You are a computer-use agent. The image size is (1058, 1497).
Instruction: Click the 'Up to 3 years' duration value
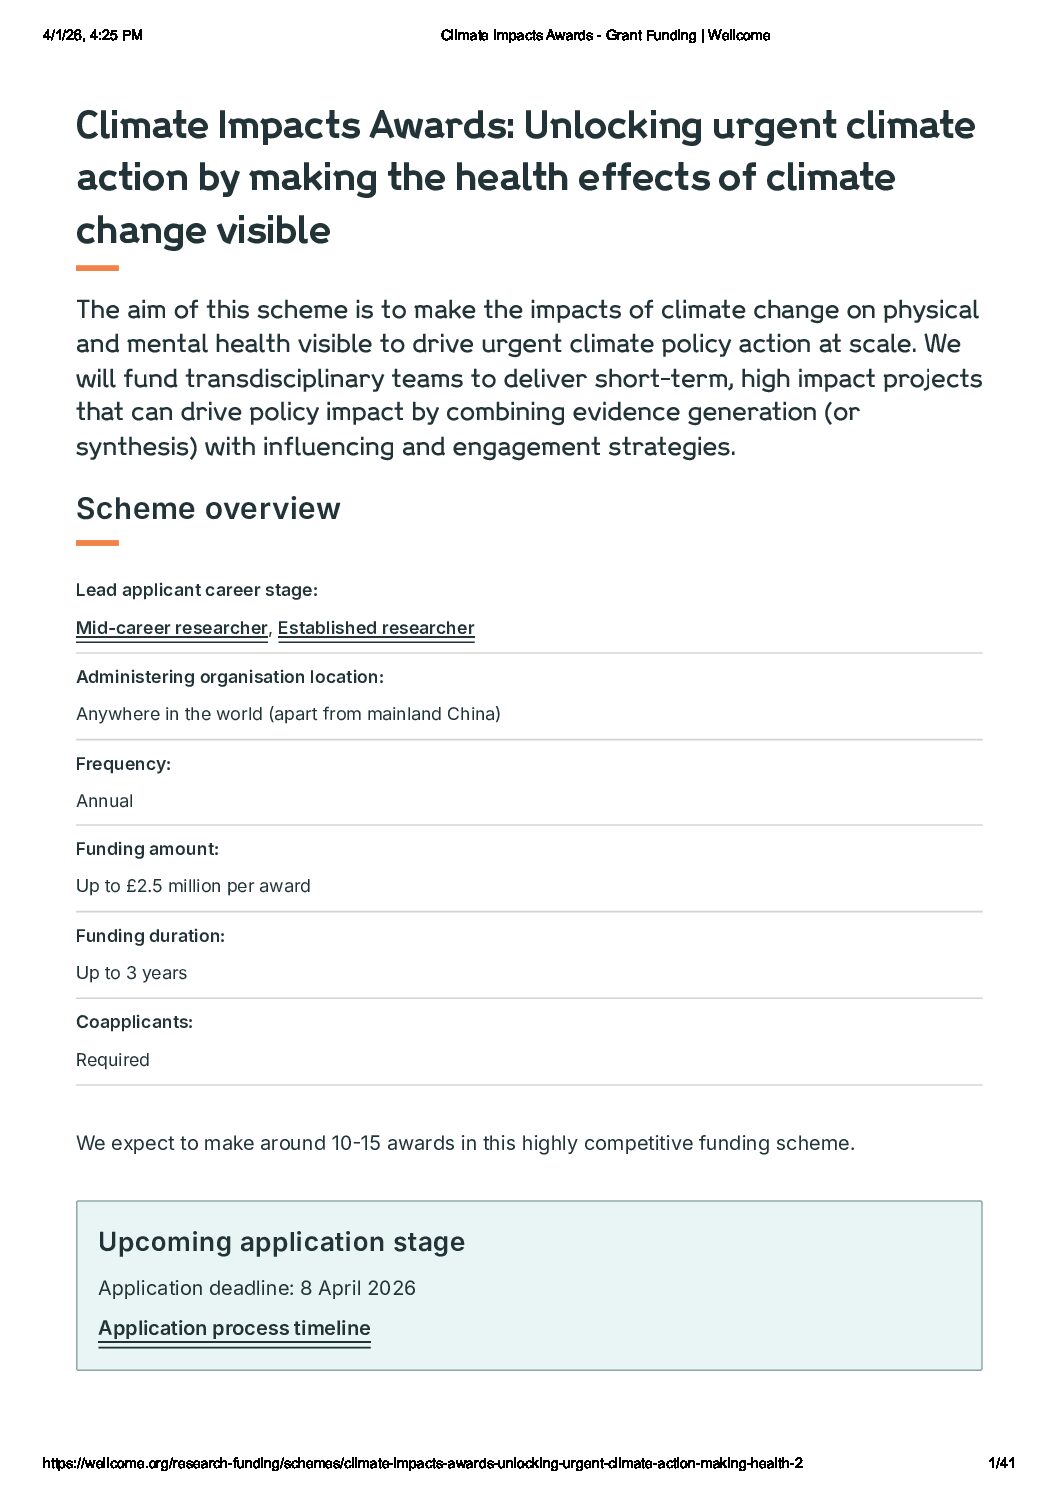(131, 973)
